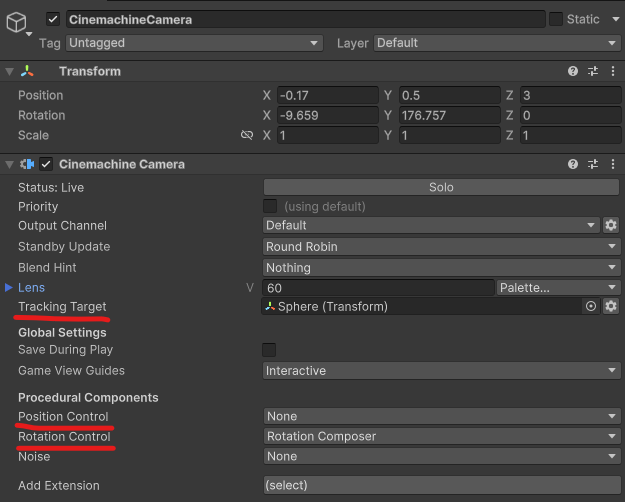Click the Status: Live label

coord(51,187)
